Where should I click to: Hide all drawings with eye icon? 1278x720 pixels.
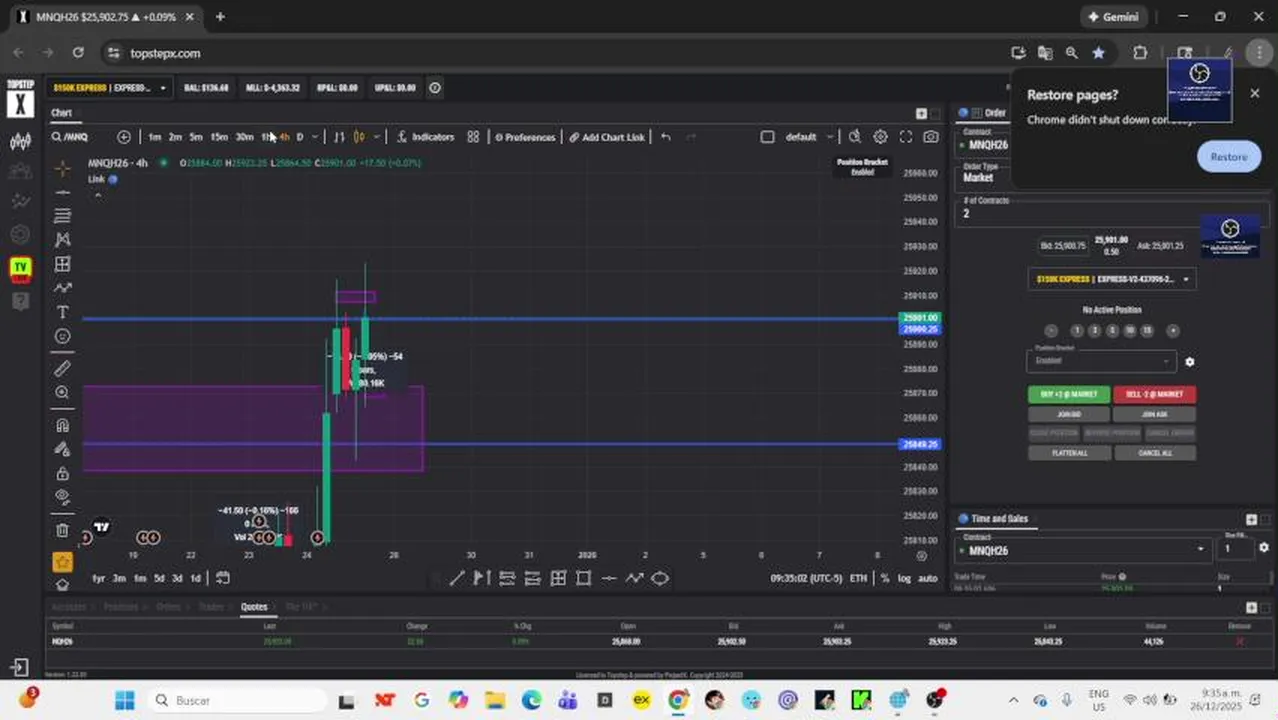(x=62, y=497)
